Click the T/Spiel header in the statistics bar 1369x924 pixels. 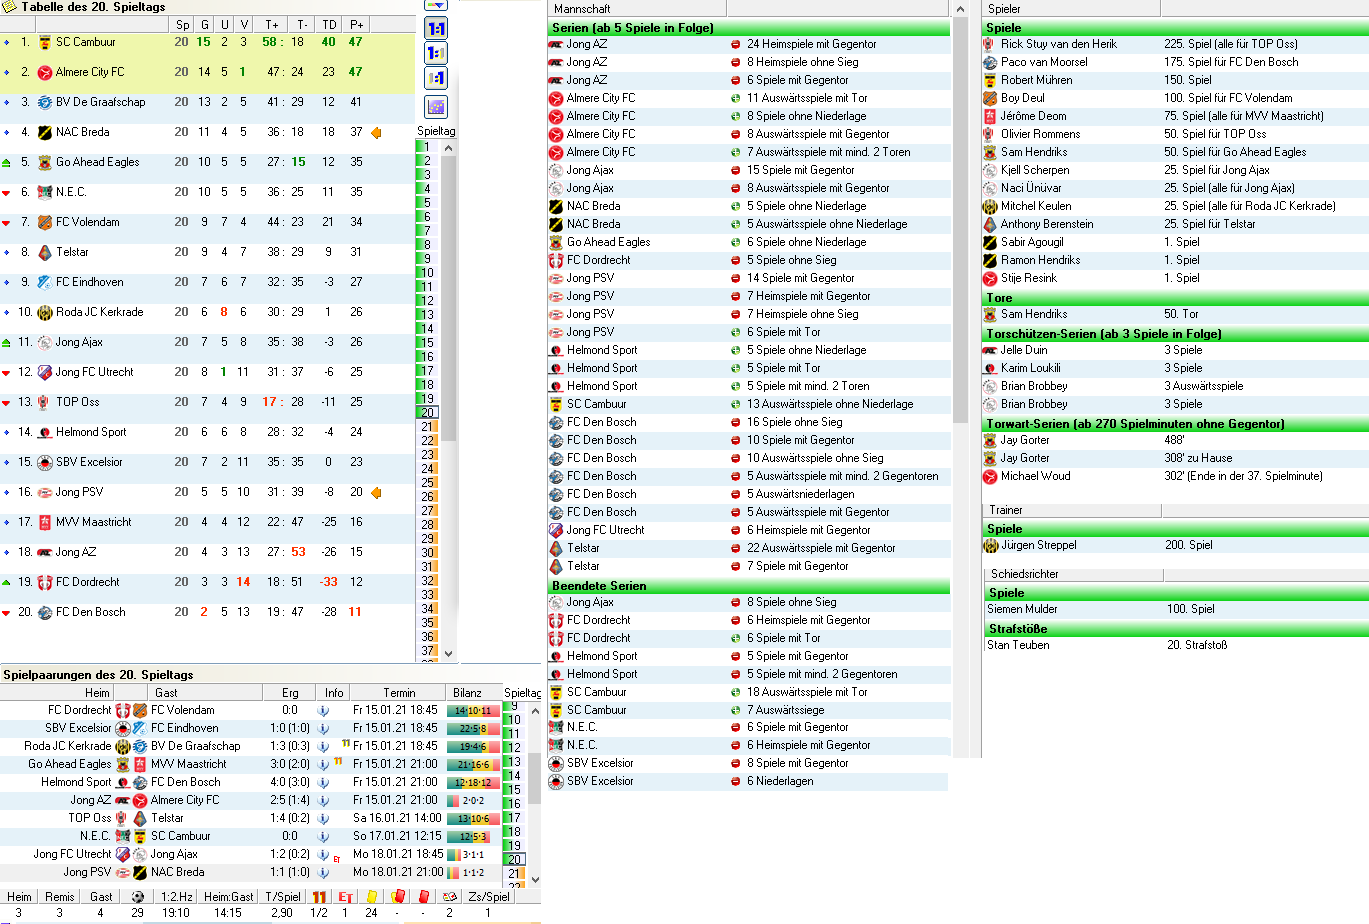[x=283, y=897]
